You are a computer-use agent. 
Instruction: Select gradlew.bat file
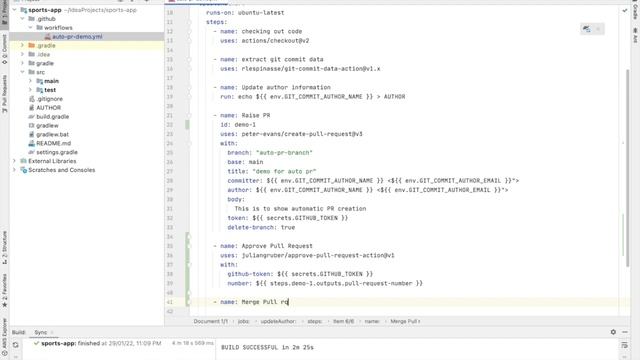[52, 134]
